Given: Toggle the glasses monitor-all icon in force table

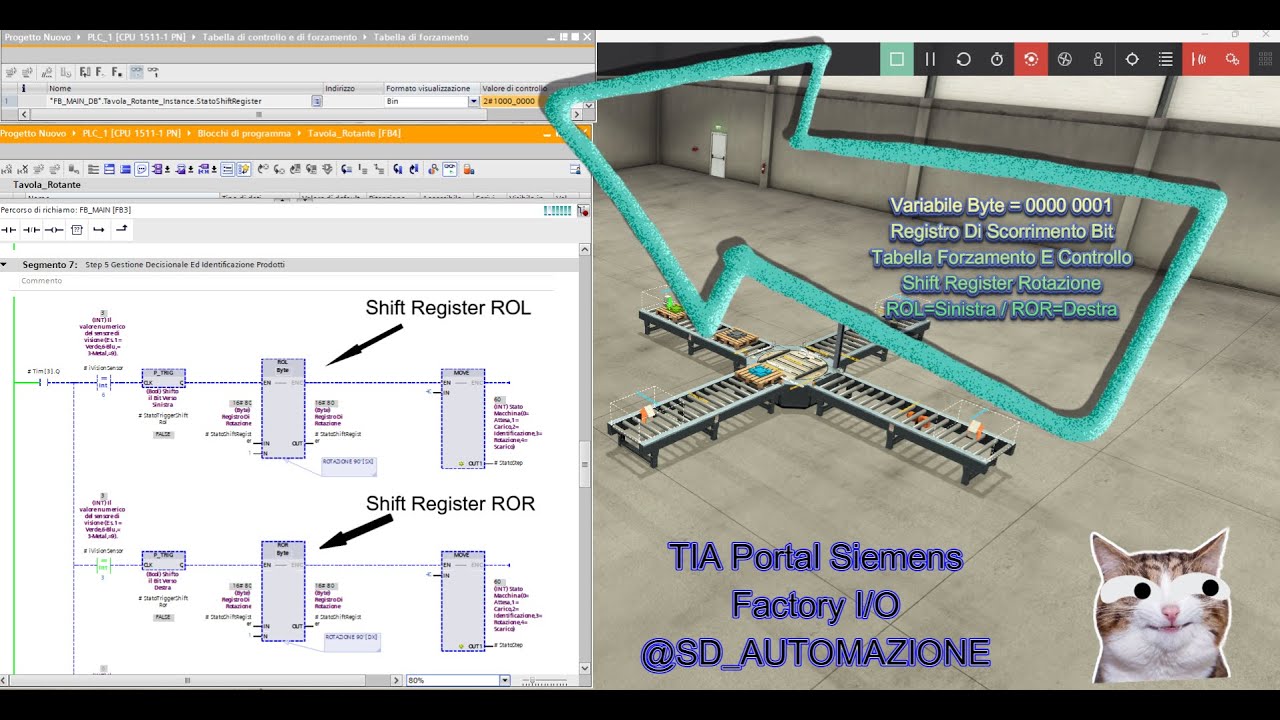Looking at the screenshot, I should point(137,72).
